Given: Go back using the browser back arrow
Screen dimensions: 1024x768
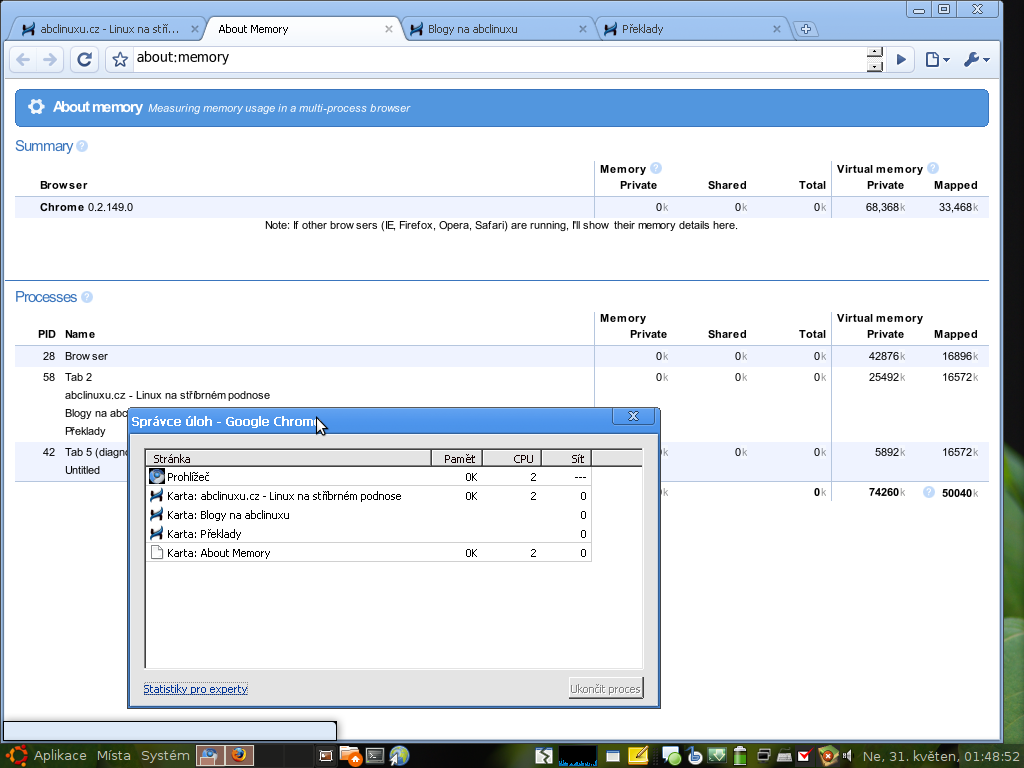Looking at the screenshot, I should [23, 59].
